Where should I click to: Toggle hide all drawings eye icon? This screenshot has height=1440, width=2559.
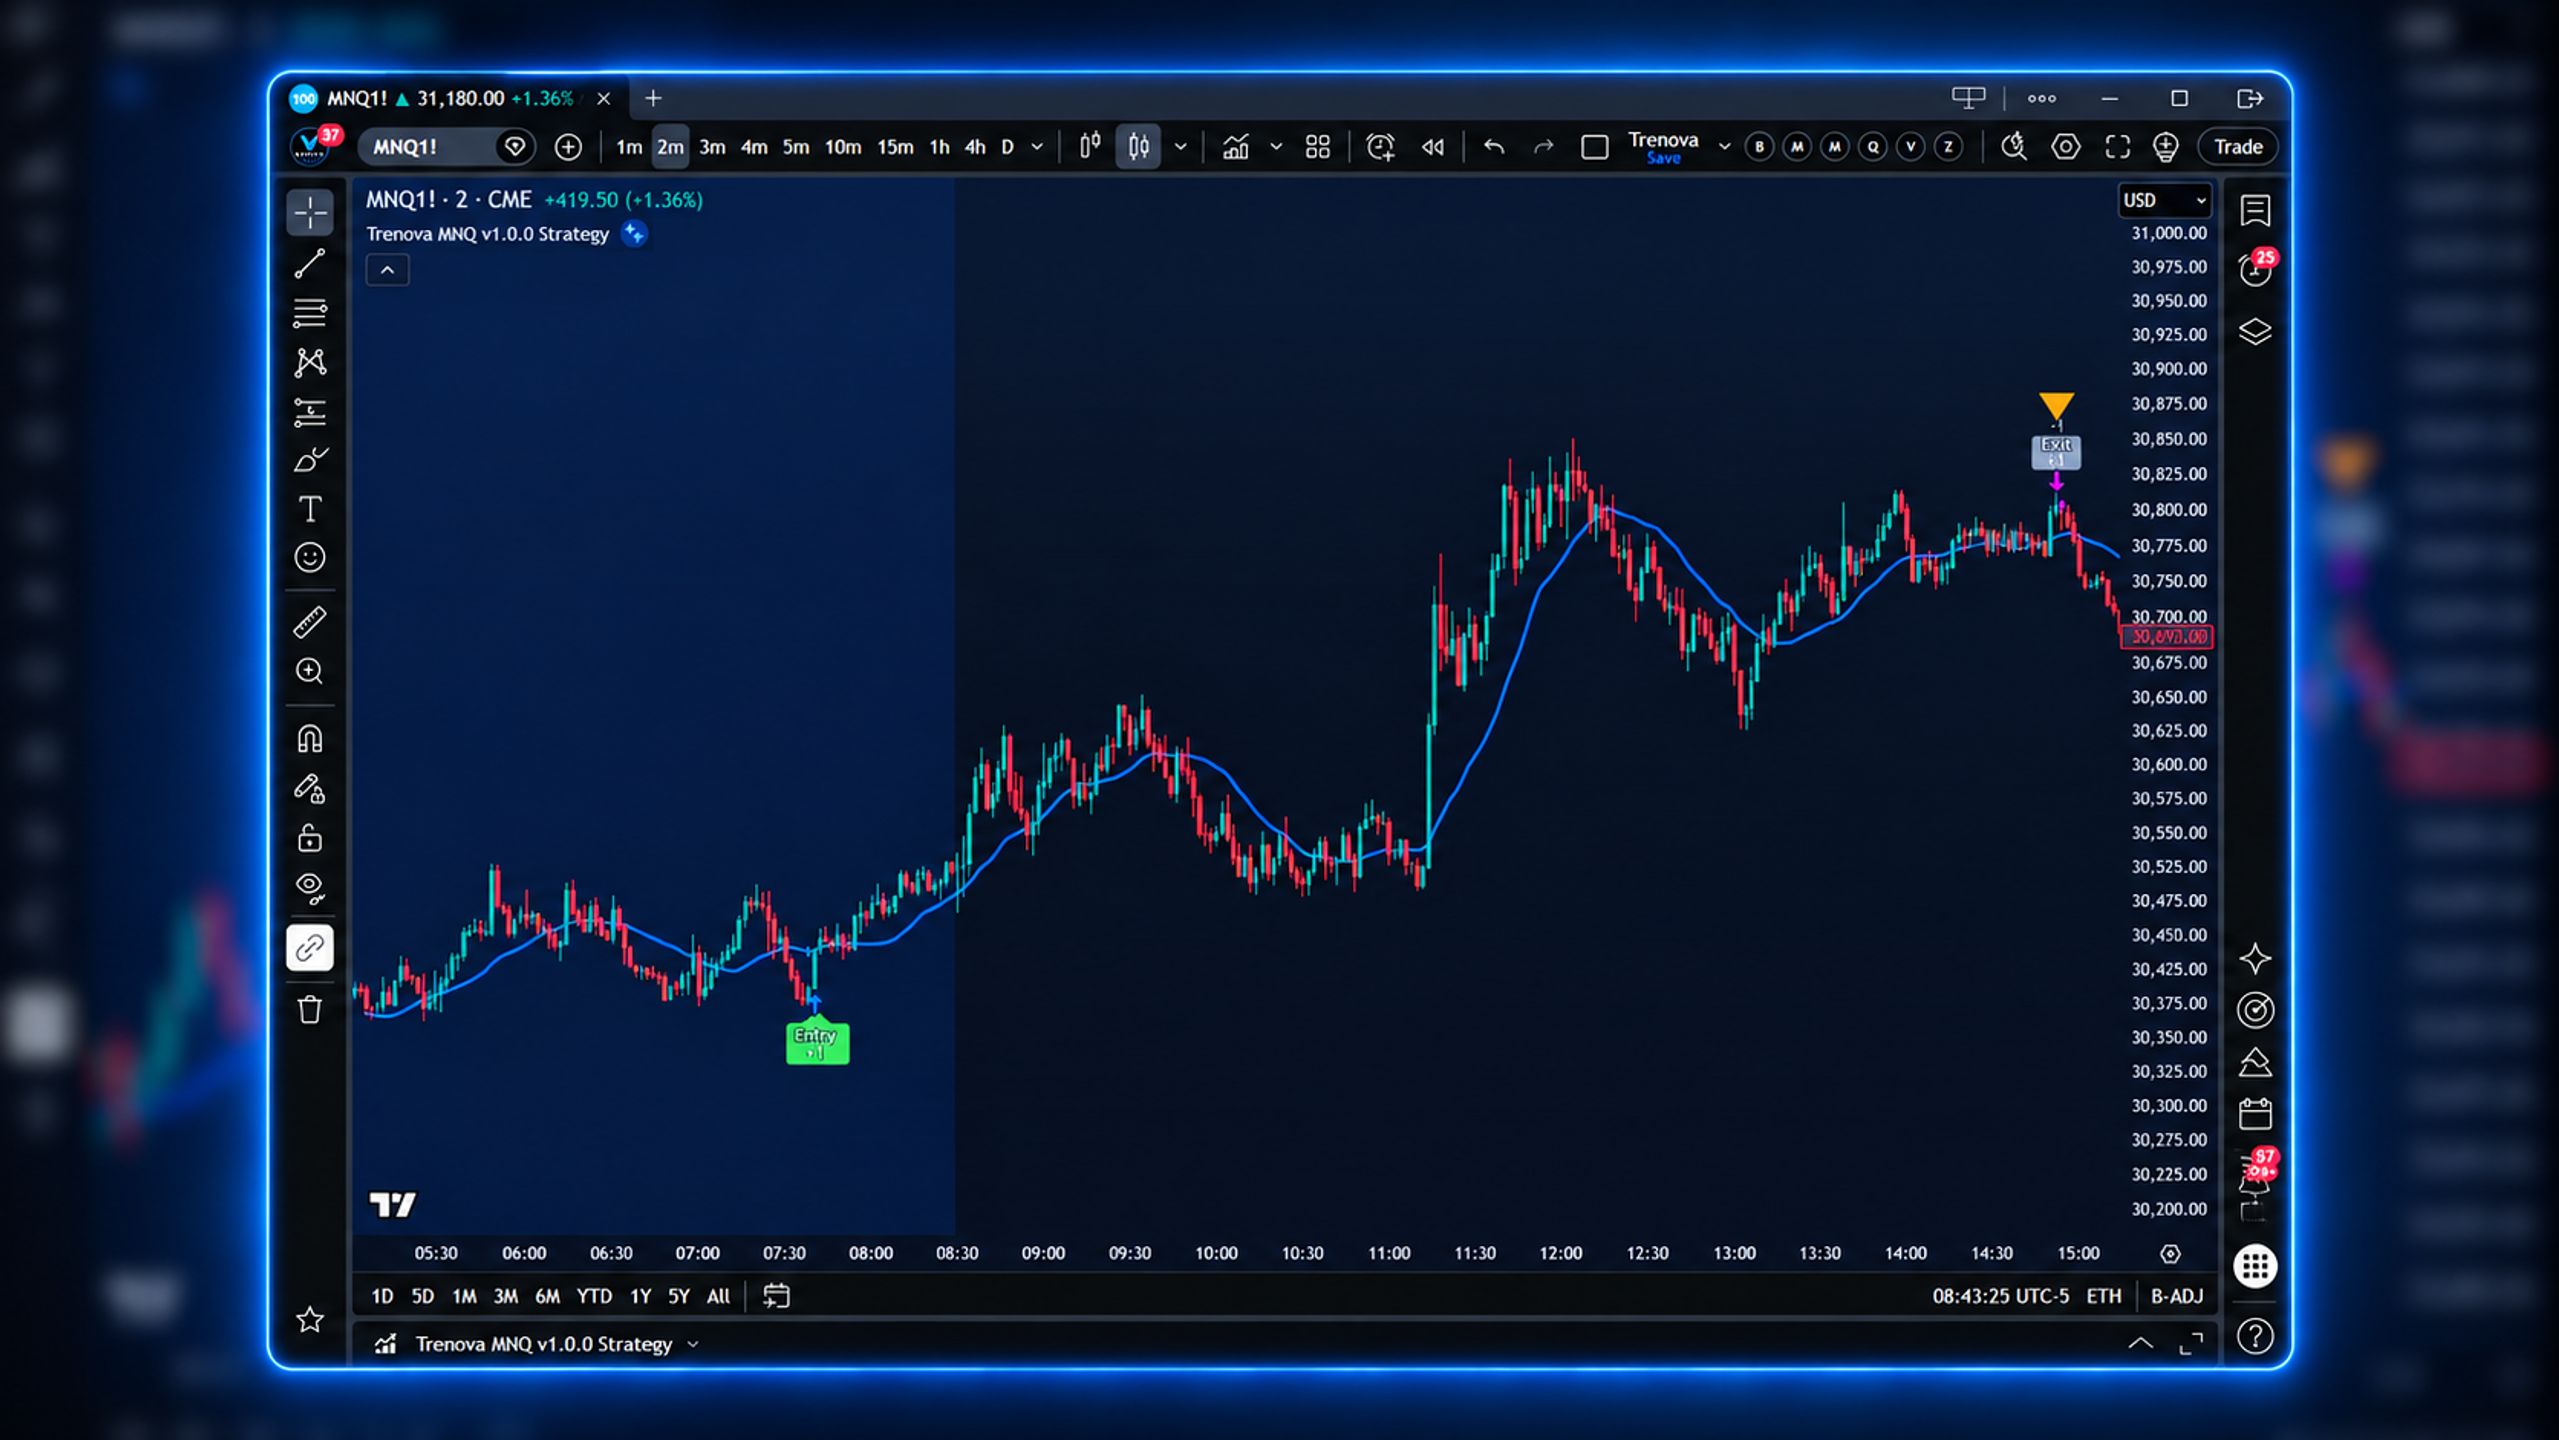(310, 888)
